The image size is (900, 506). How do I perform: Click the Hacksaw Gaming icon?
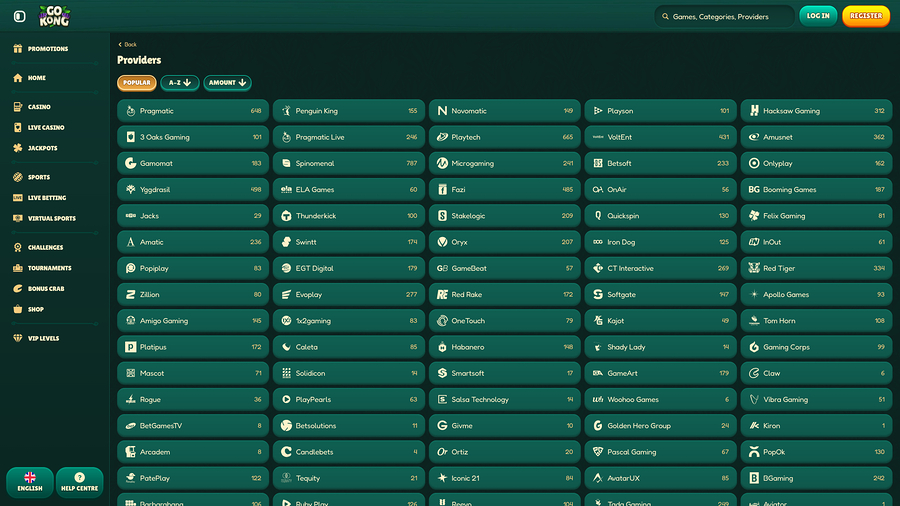[x=754, y=111]
